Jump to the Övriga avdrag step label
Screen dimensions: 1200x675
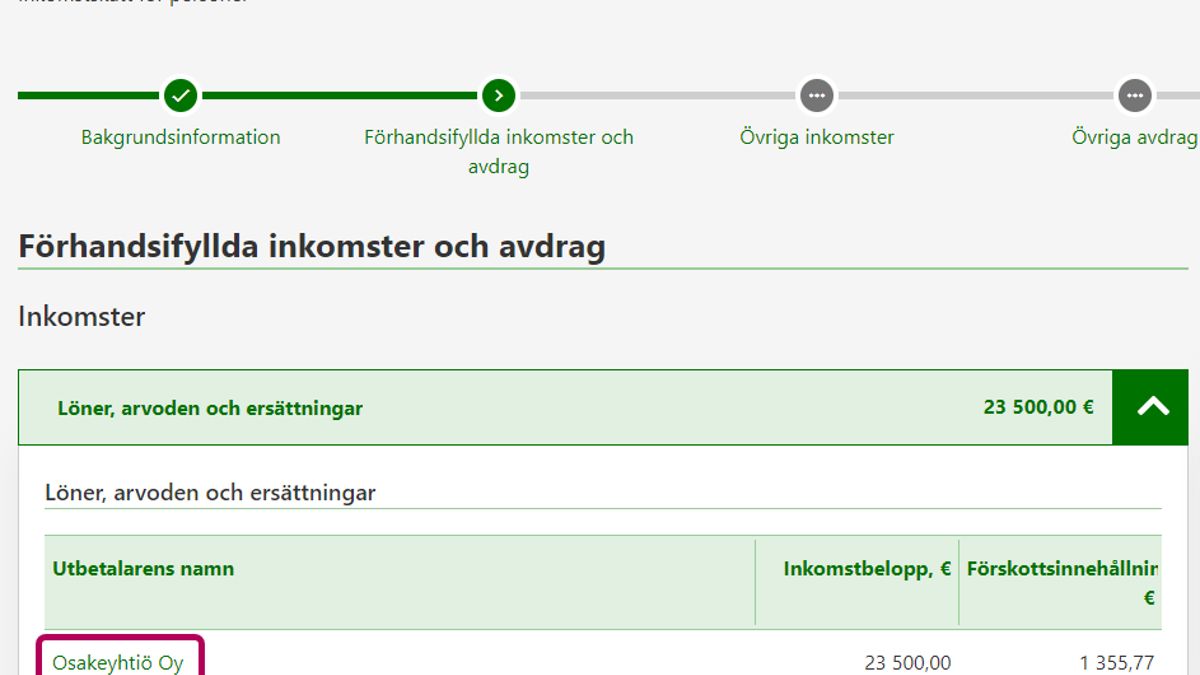[x=1134, y=137]
